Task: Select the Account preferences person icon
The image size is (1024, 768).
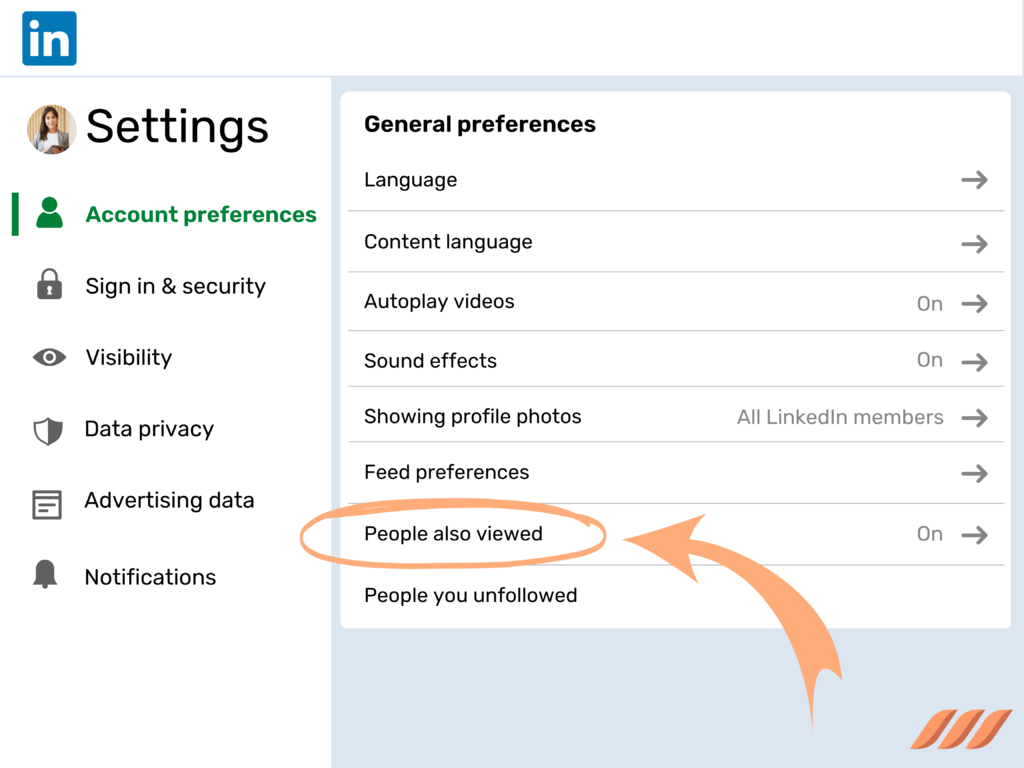Action: [49, 213]
